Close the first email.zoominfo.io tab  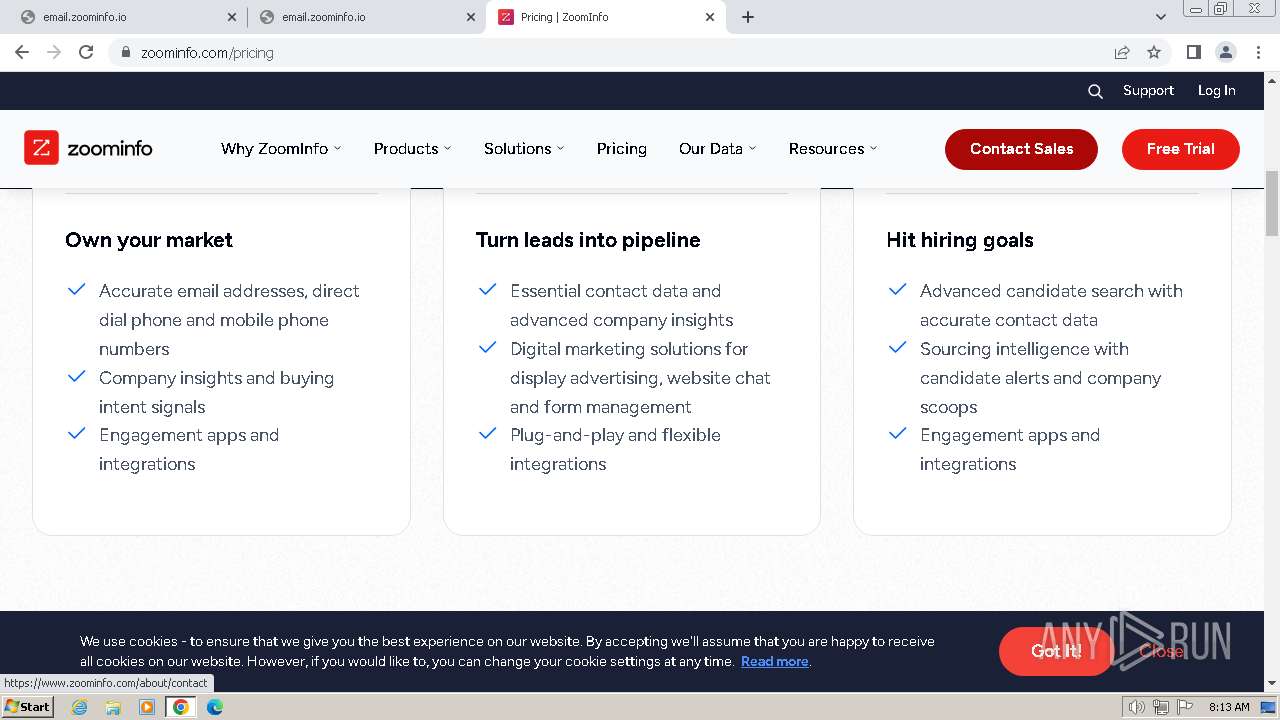tap(232, 17)
